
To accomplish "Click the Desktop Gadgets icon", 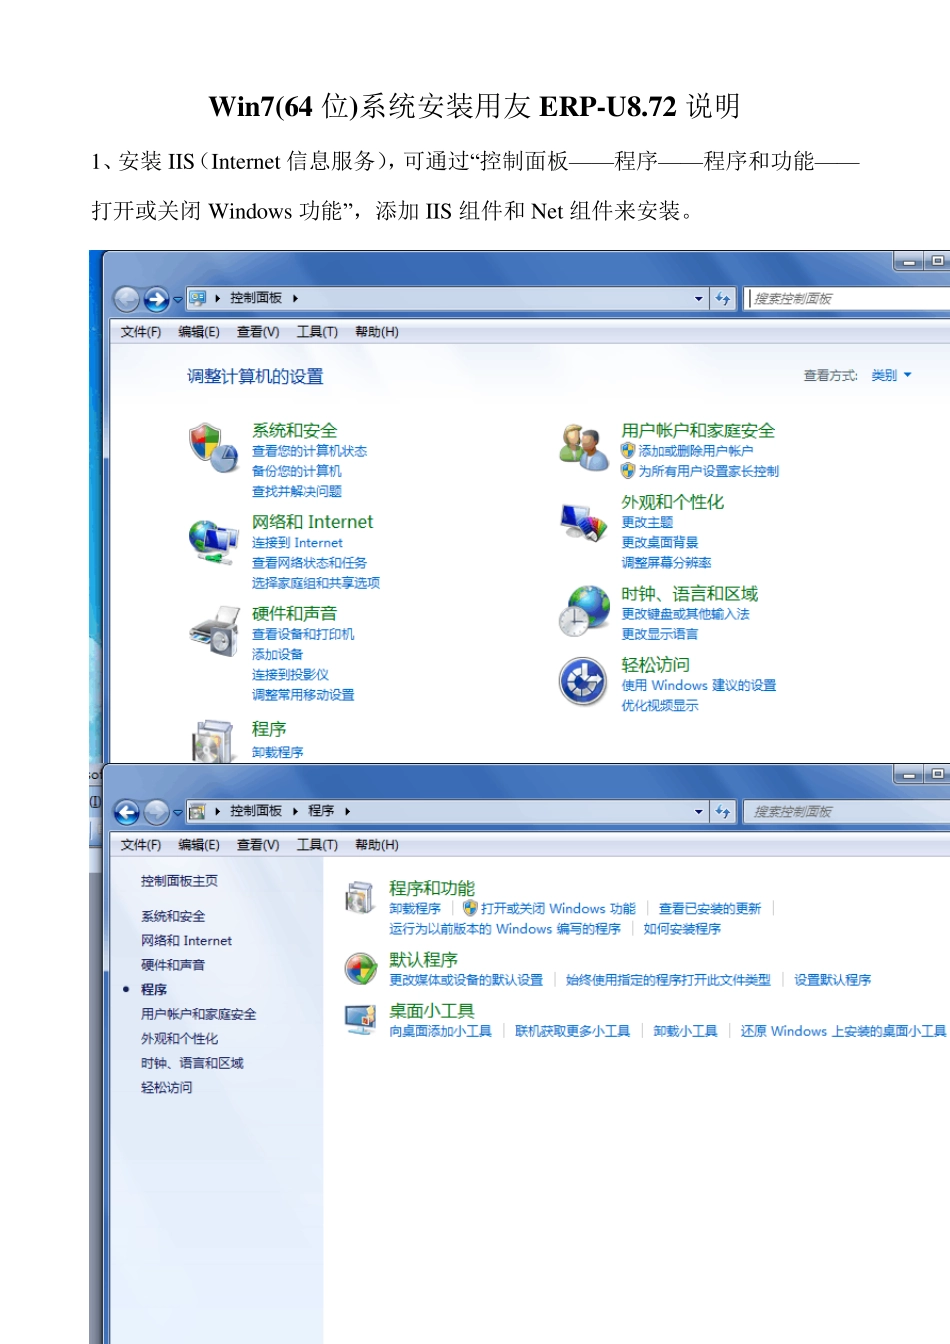I will [360, 1019].
